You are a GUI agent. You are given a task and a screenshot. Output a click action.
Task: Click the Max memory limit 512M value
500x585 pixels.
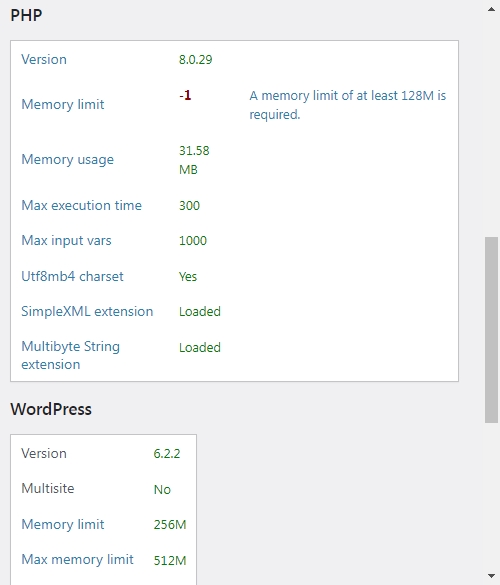click(170, 560)
